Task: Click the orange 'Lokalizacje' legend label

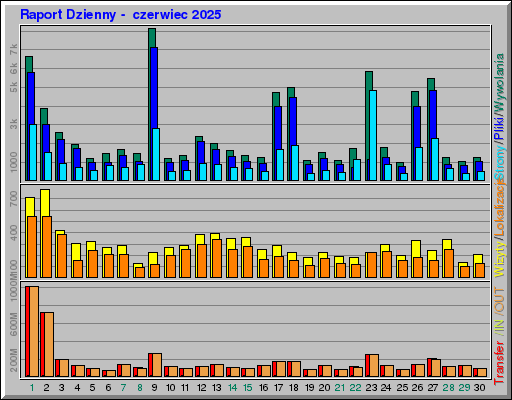Action: coord(499,208)
